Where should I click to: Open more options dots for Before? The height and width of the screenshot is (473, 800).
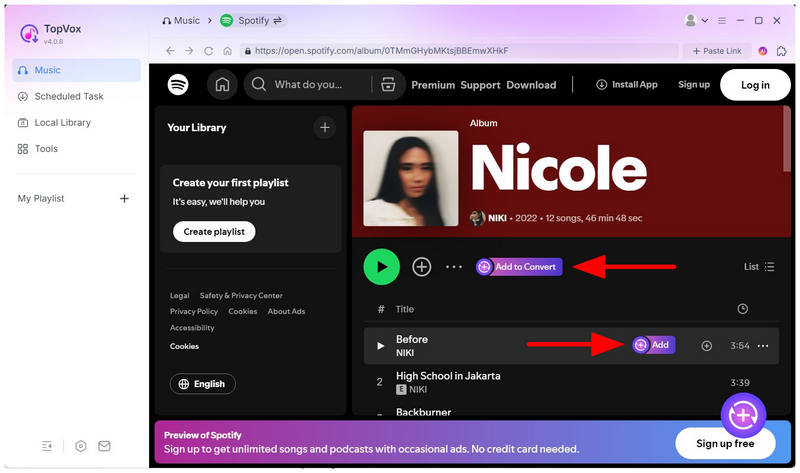(x=763, y=346)
